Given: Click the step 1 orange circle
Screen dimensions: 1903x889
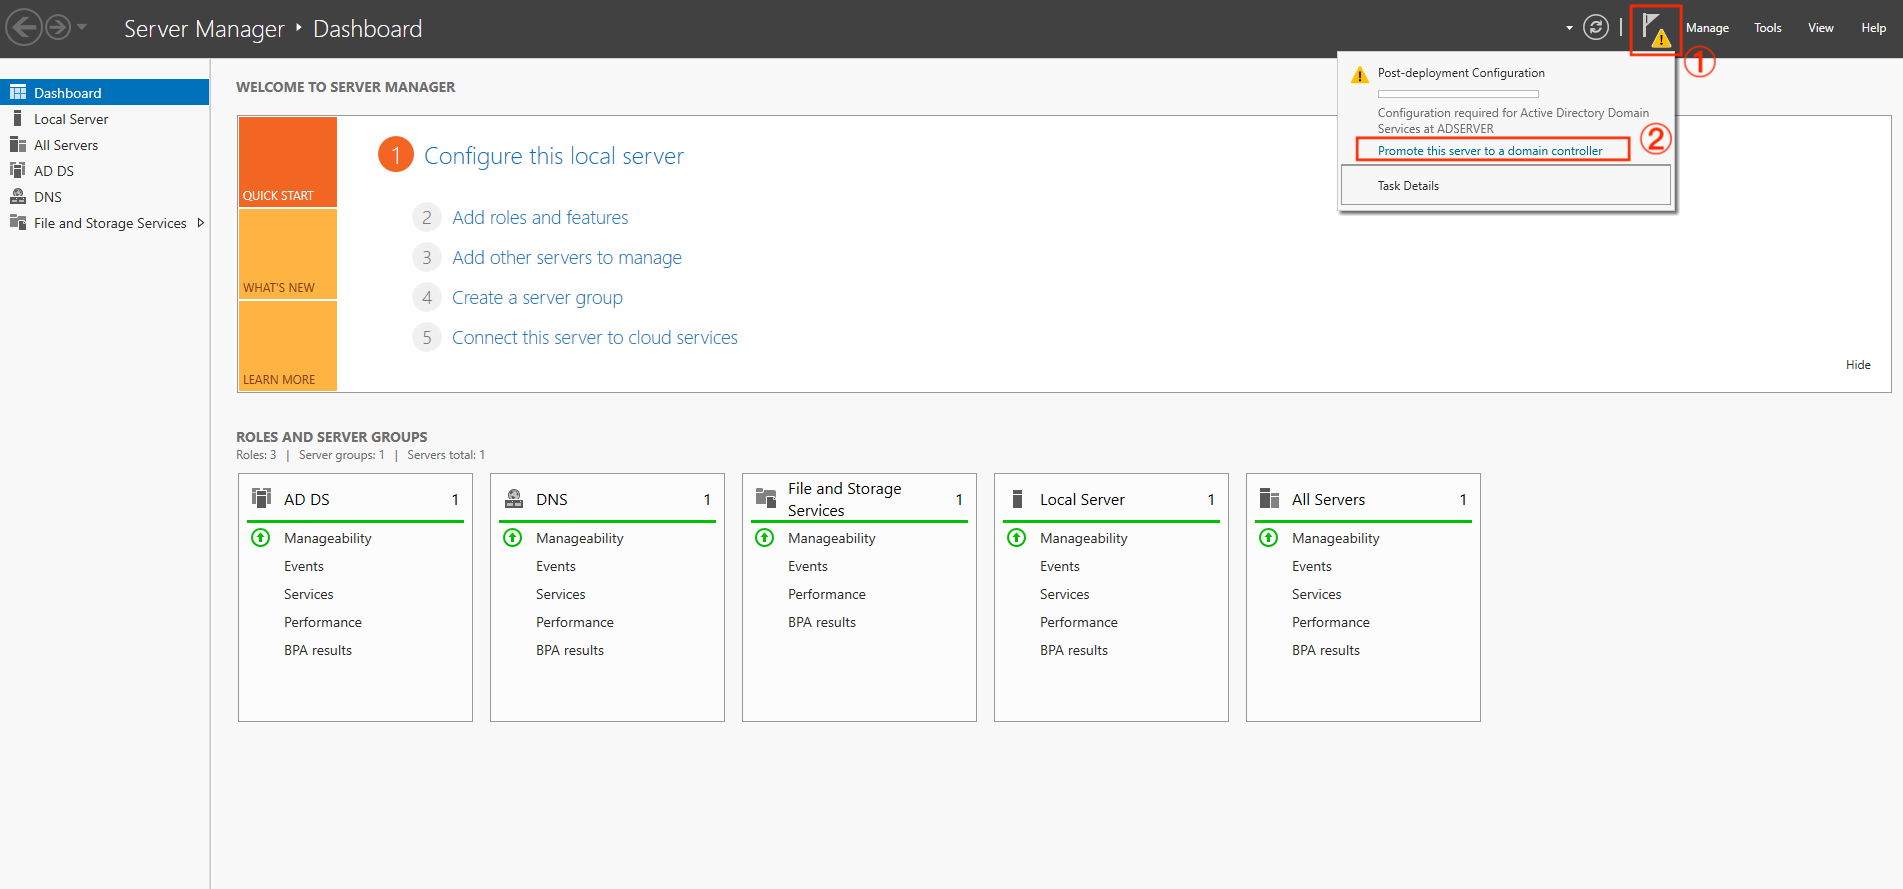Looking at the screenshot, I should tap(396, 155).
